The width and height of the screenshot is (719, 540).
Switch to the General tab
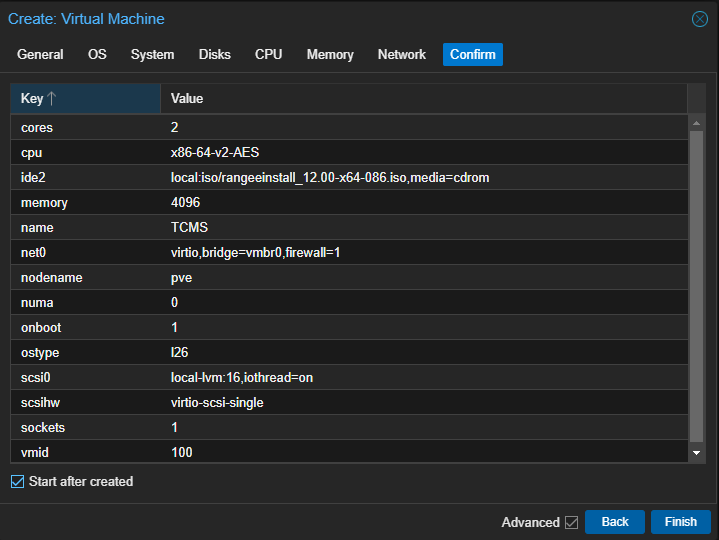pyautogui.click(x=40, y=55)
